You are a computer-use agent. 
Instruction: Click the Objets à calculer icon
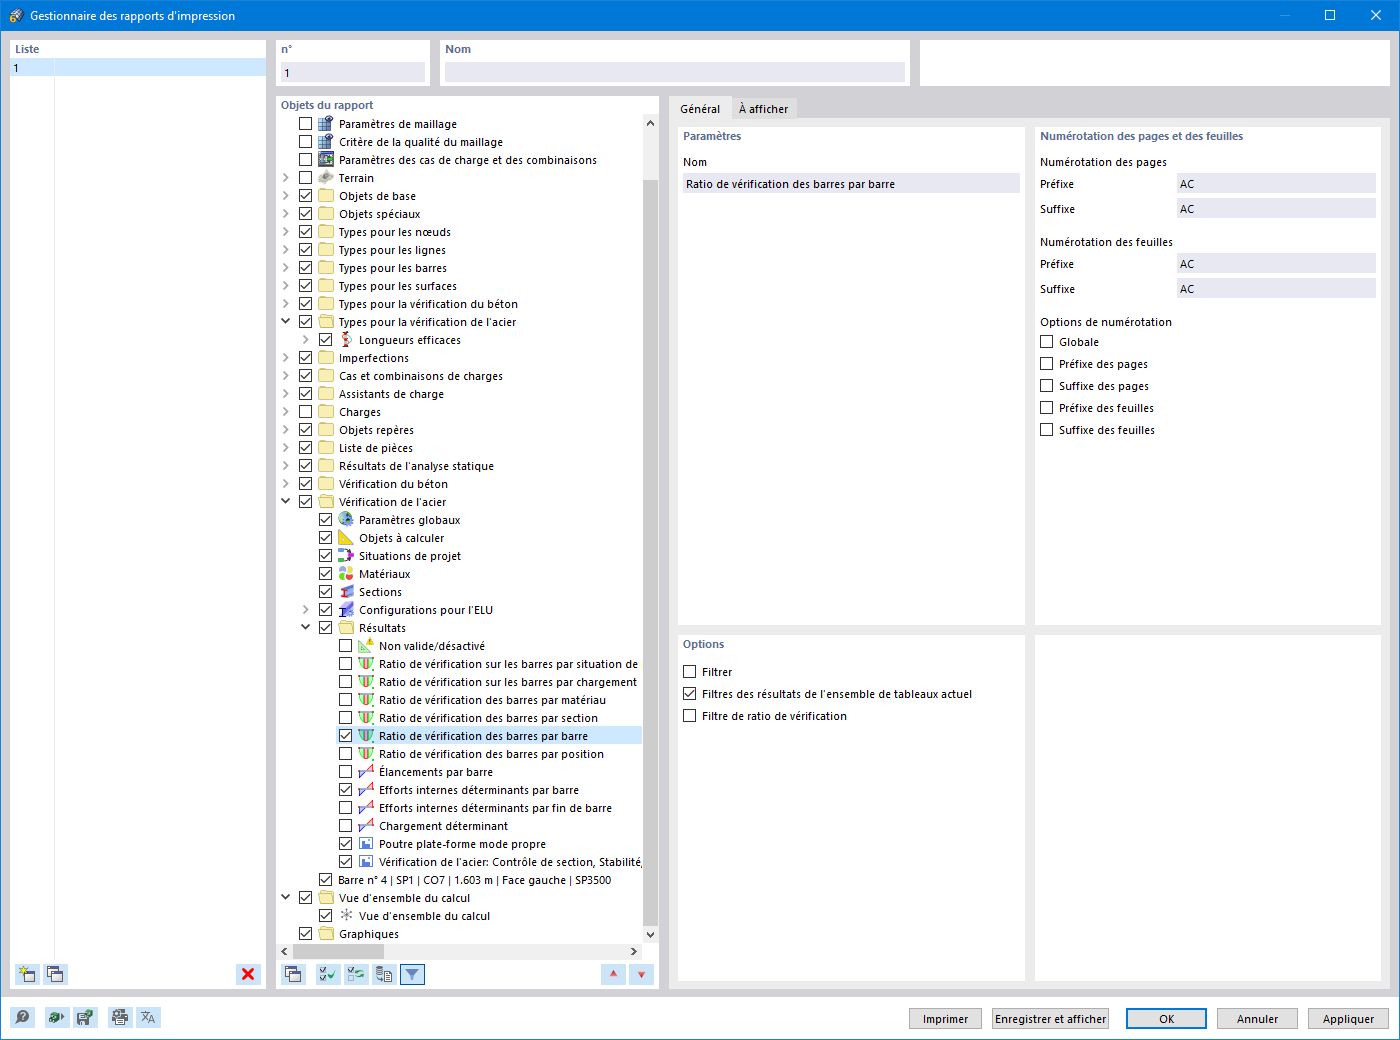click(x=346, y=538)
